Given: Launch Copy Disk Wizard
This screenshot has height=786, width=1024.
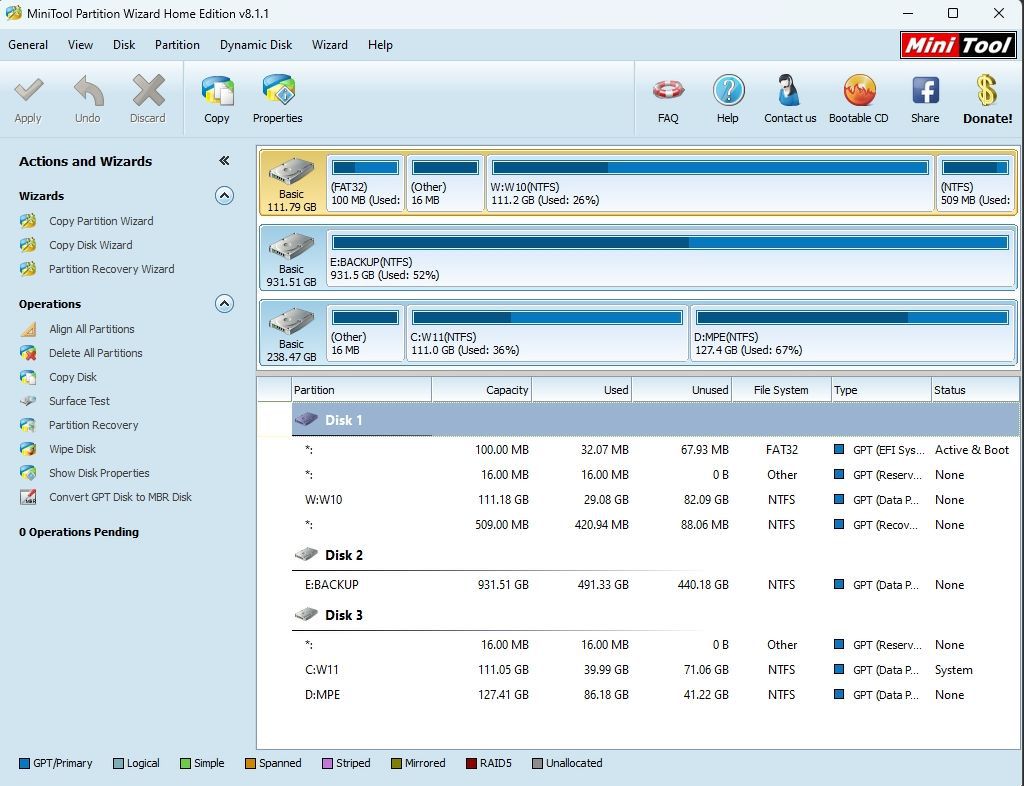Looking at the screenshot, I should (x=91, y=245).
